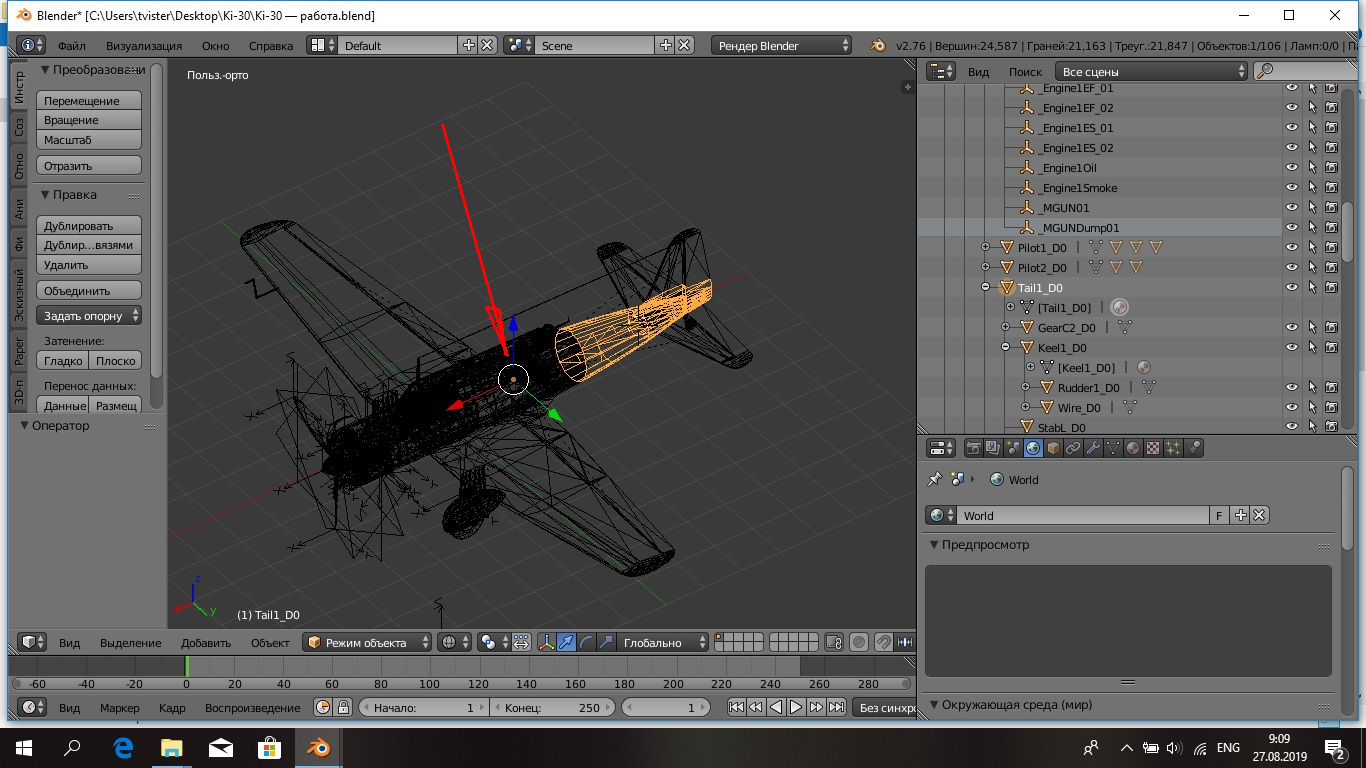Pin the properties context with pushpin icon

(935, 479)
